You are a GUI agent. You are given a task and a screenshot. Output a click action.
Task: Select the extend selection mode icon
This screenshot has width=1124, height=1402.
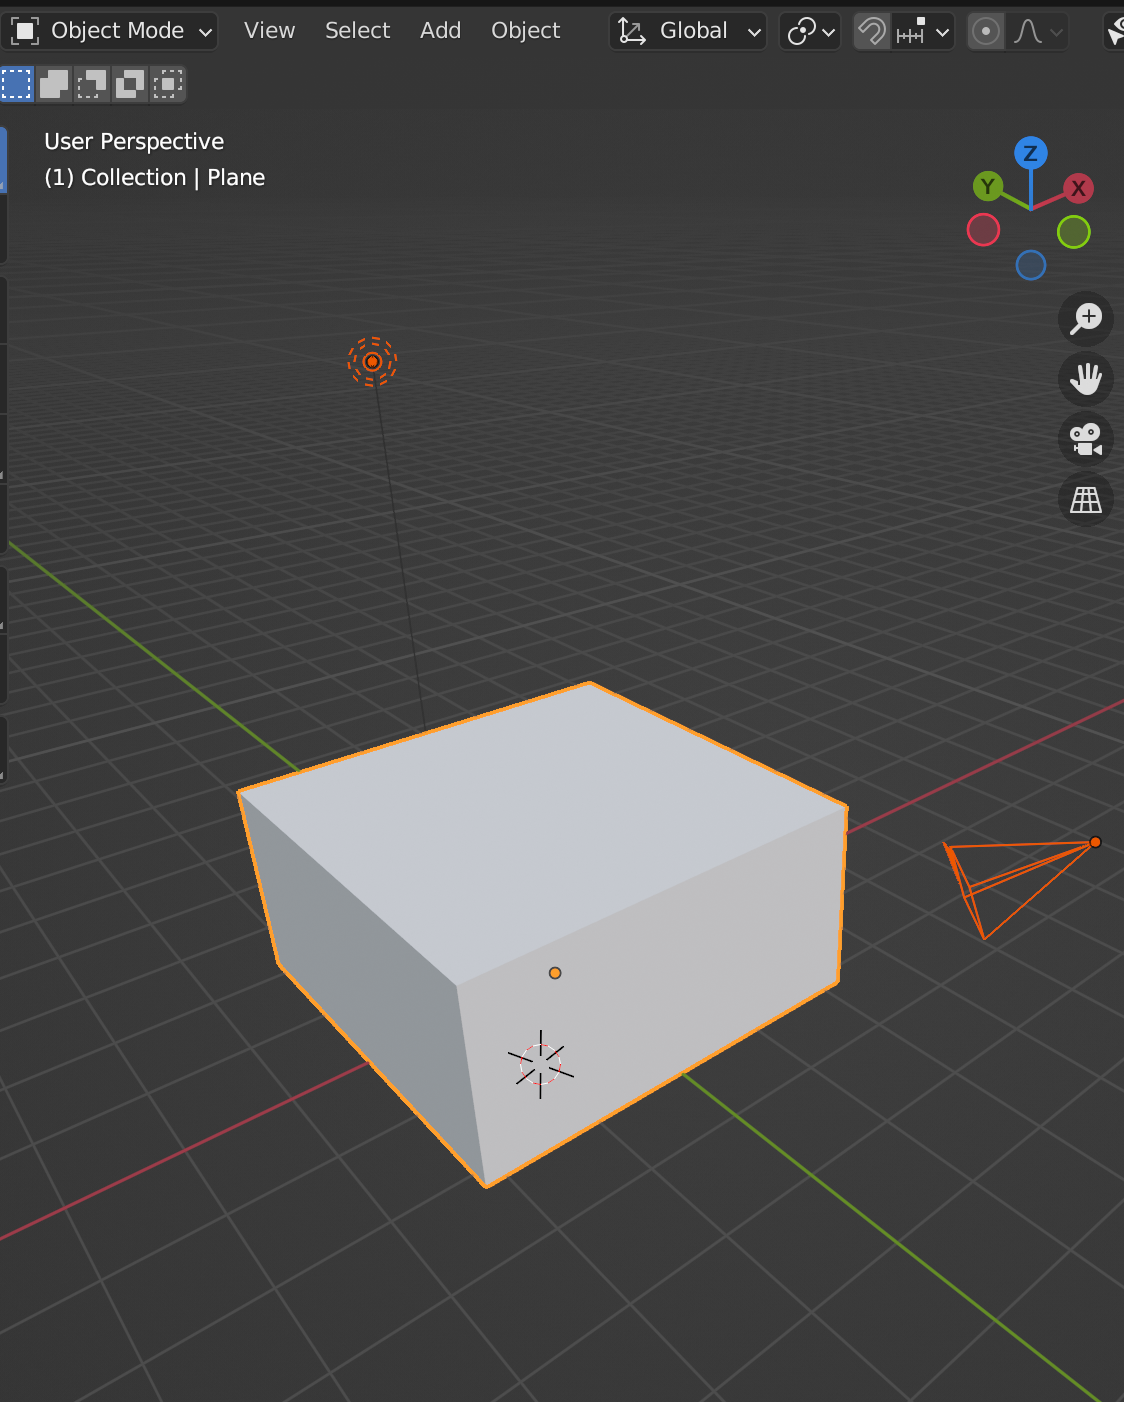tap(54, 84)
